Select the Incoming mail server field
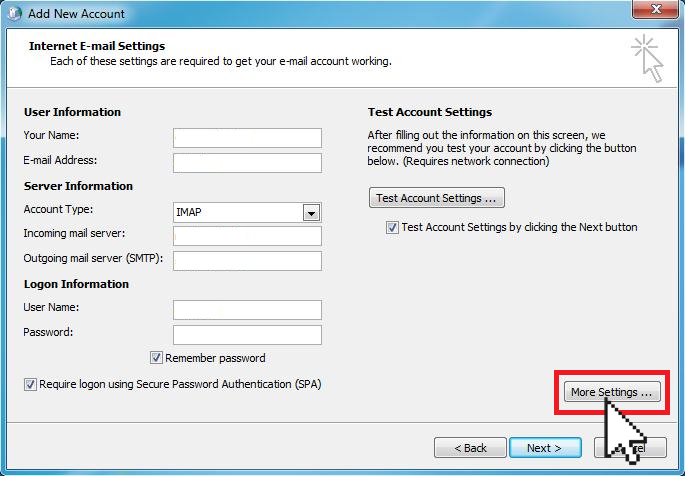Viewport: 692px width, 492px height. tap(247, 236)
